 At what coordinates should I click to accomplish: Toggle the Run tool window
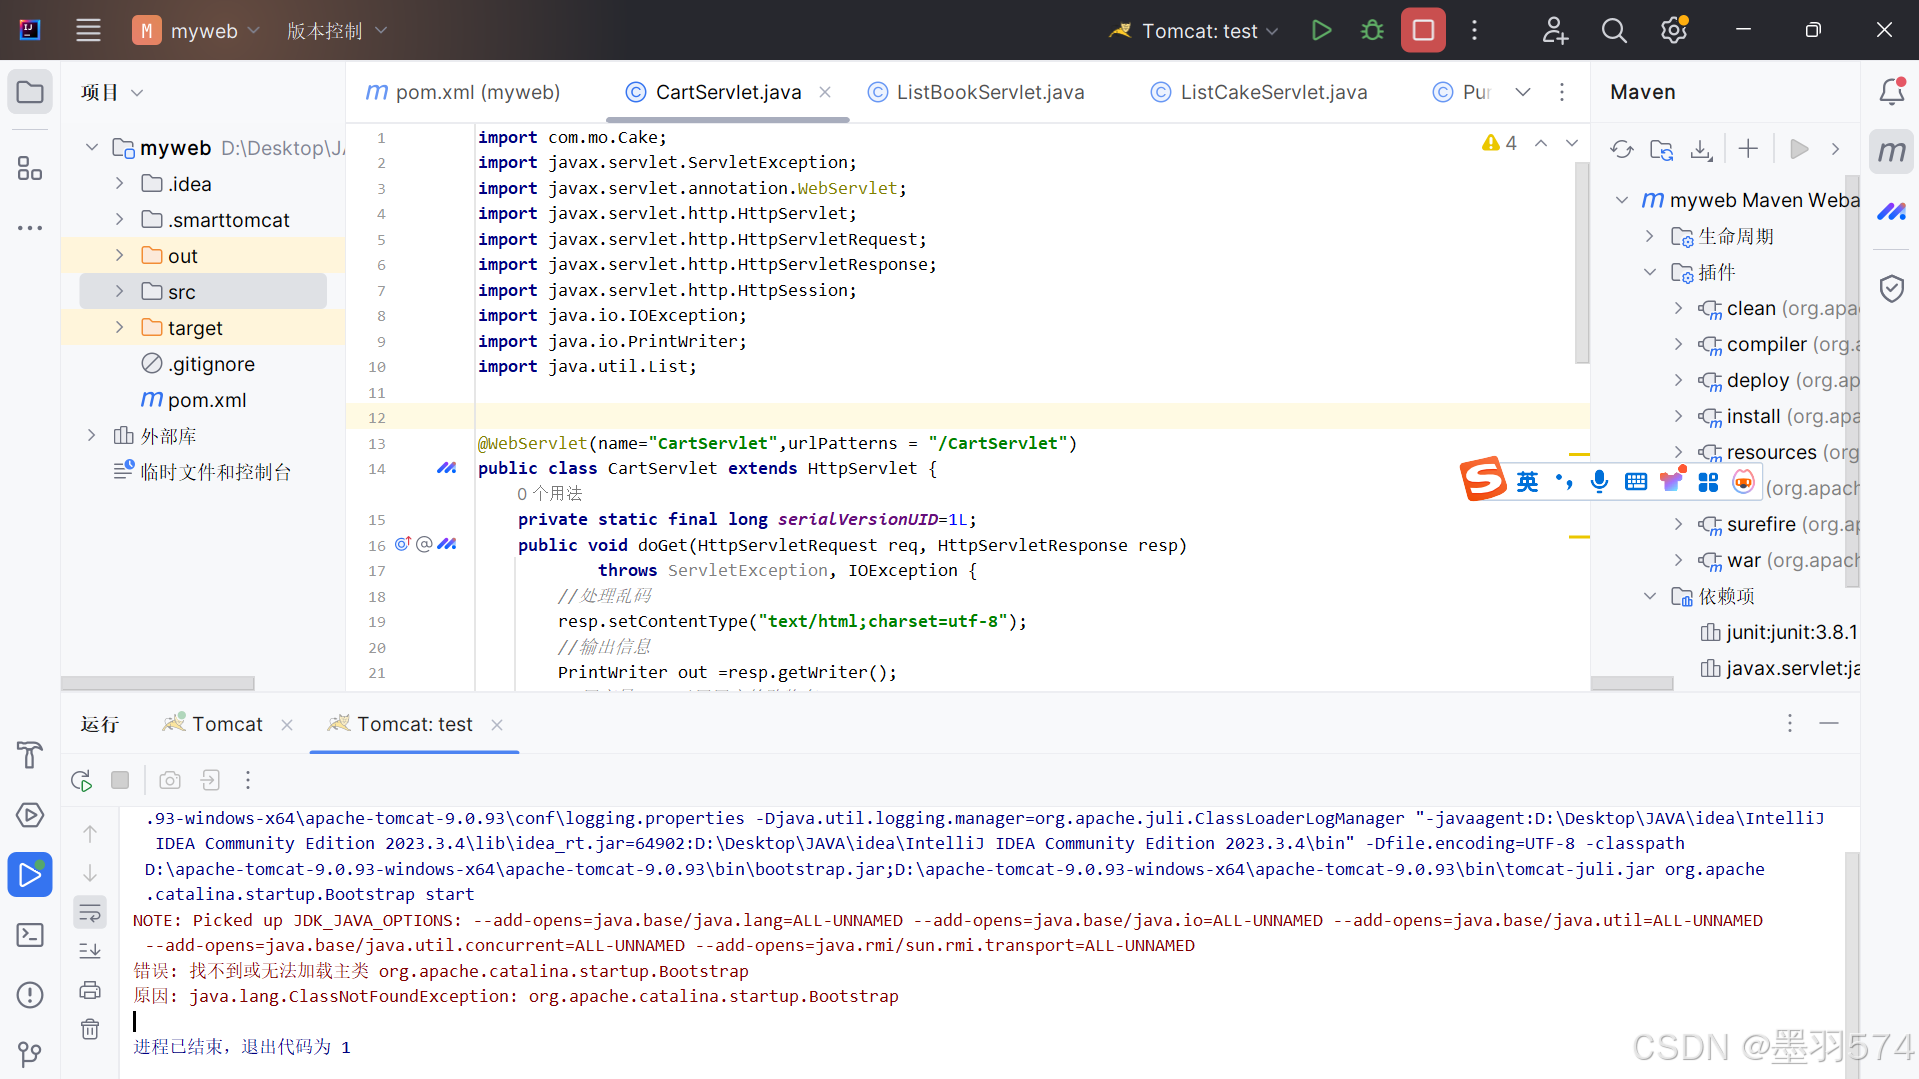tap(30, 875)
